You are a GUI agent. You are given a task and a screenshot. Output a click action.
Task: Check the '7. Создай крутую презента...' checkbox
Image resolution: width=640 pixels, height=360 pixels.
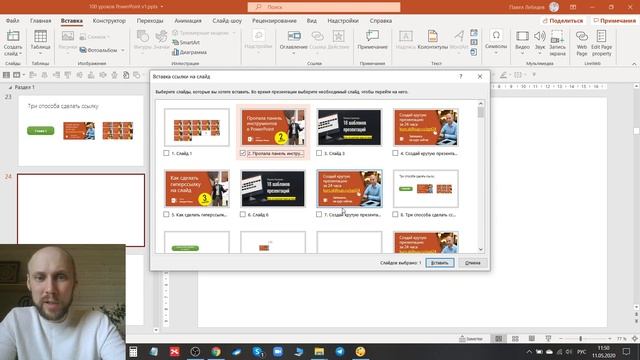319,214
